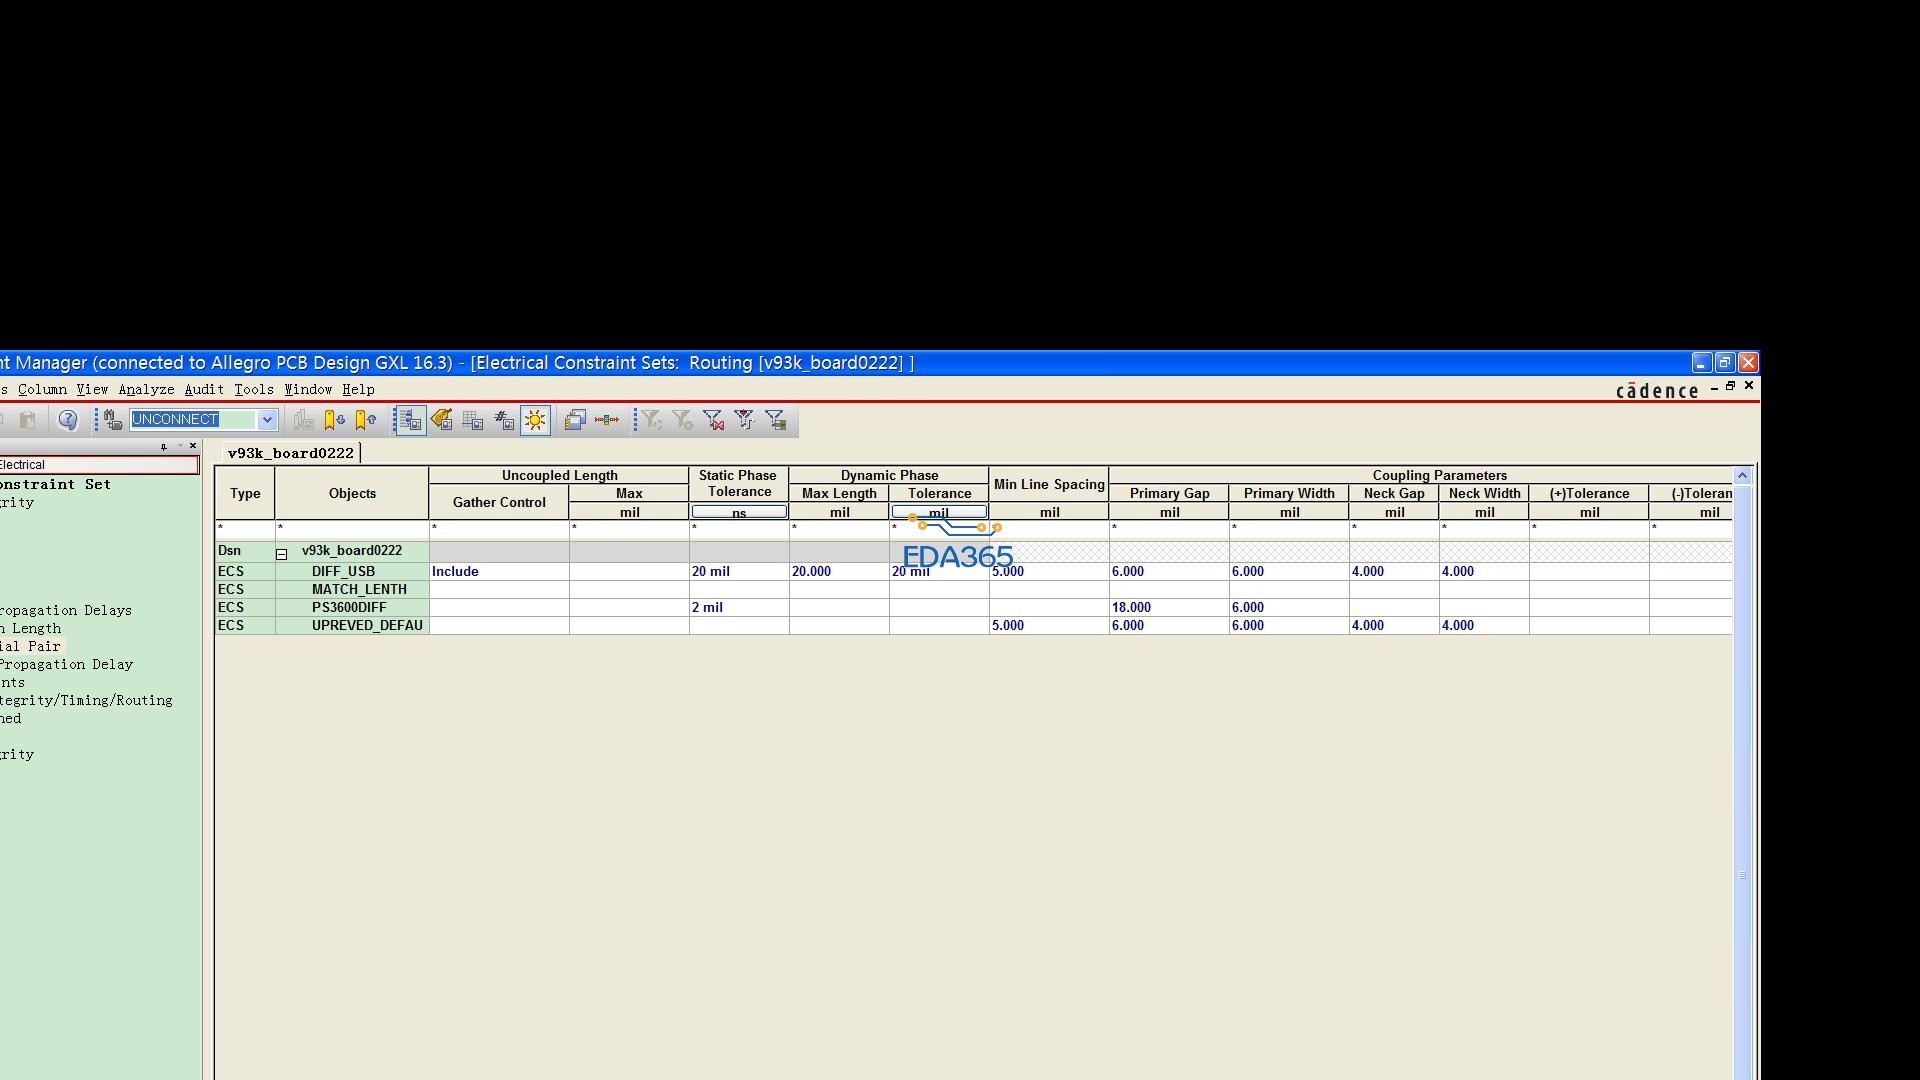
Task: Click the stacked windows toolbar icon
Action: coord(574,420)
